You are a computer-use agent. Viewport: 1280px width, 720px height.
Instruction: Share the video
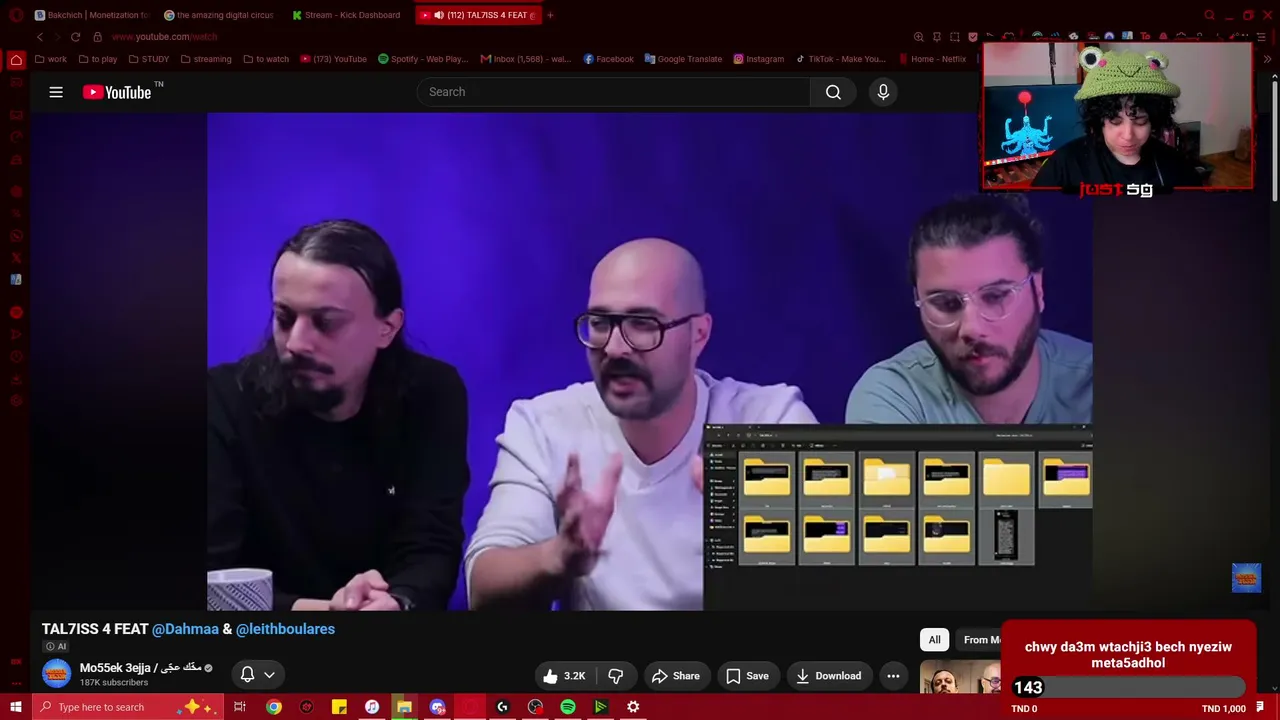point(676,676)
